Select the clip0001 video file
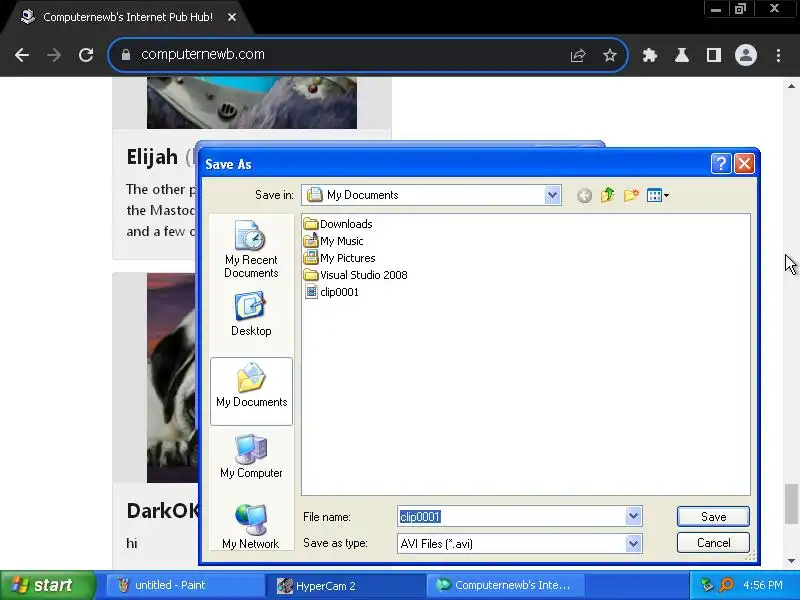The image size is (800, 600). point(332,292)
